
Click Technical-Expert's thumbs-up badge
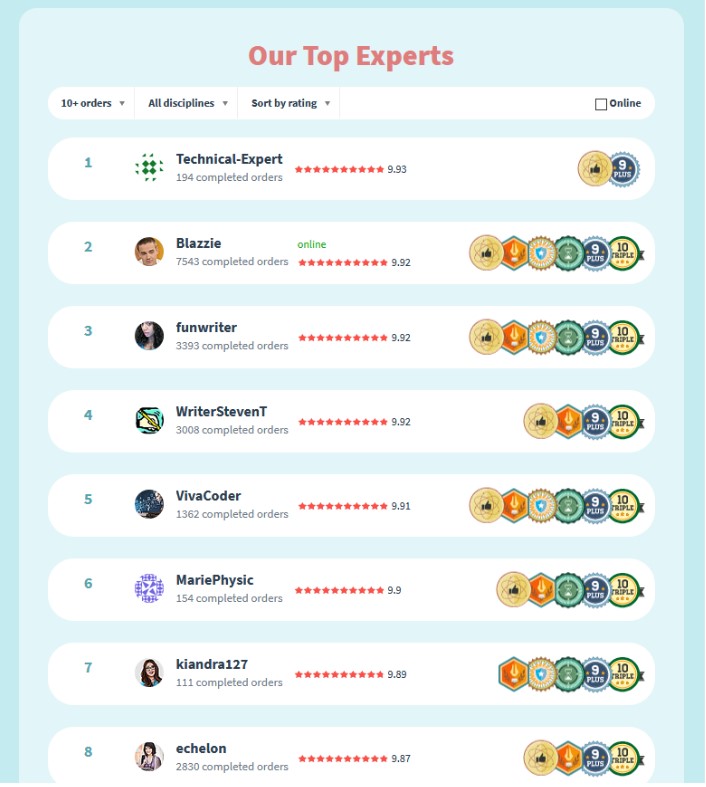595,169
